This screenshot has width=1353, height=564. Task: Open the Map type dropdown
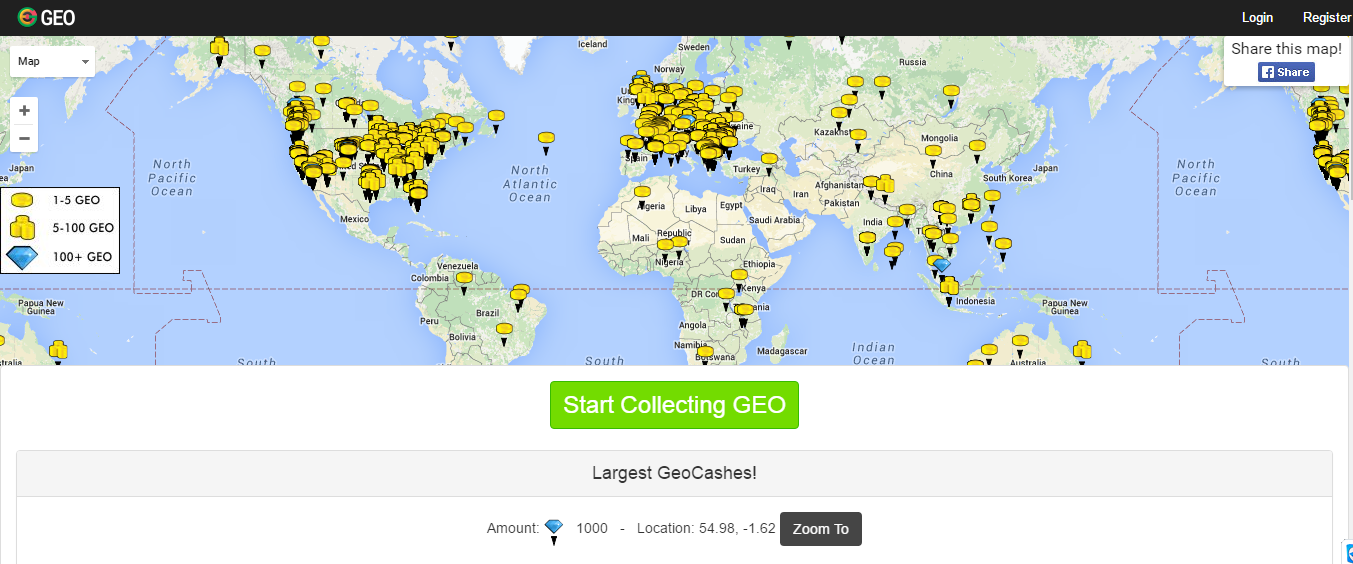[x=53, y=61]
